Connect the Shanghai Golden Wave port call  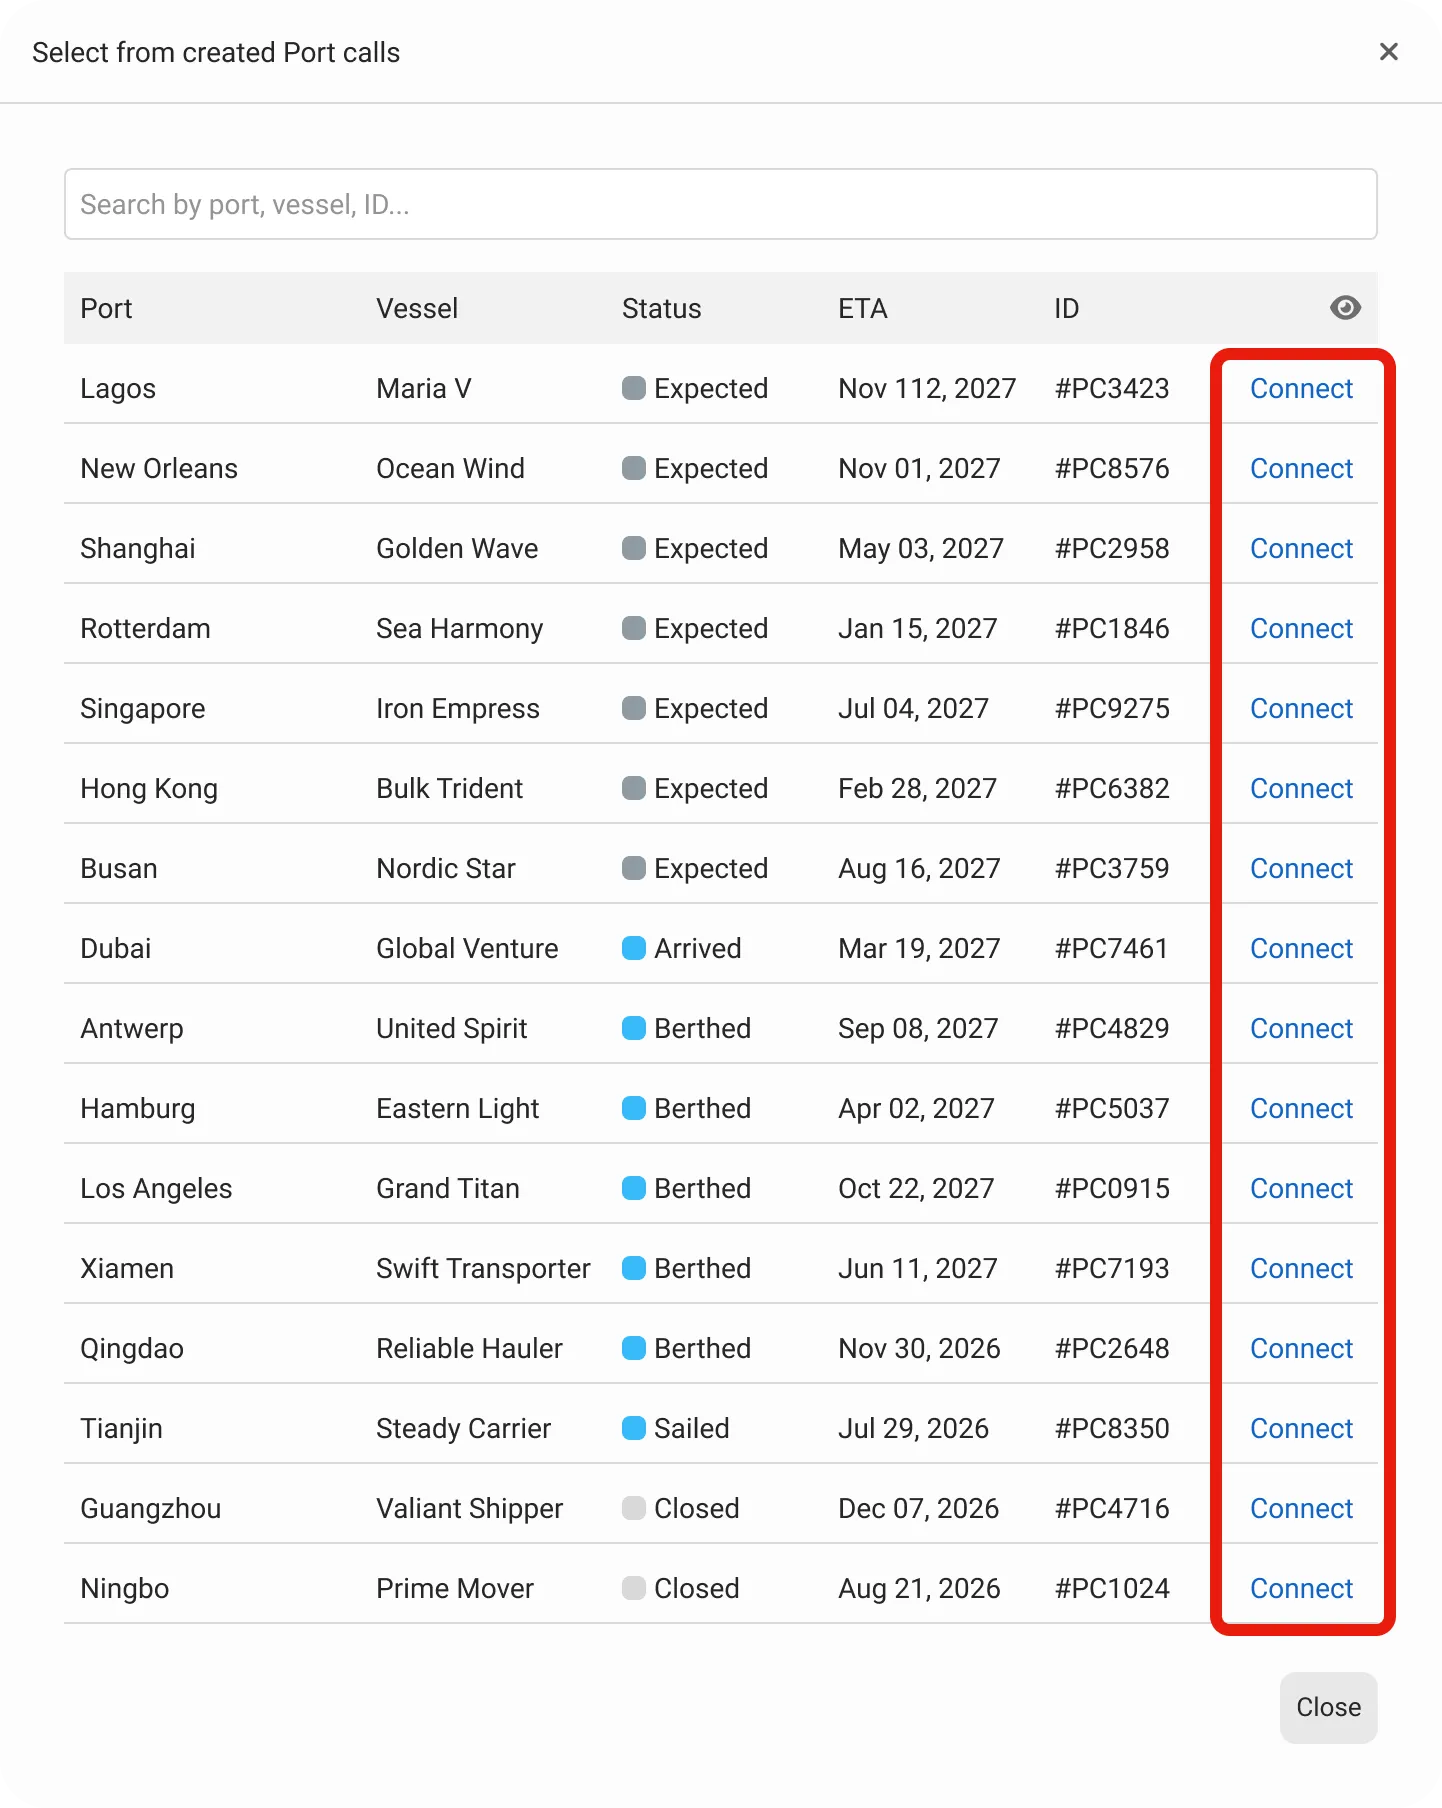point(1301,548)
